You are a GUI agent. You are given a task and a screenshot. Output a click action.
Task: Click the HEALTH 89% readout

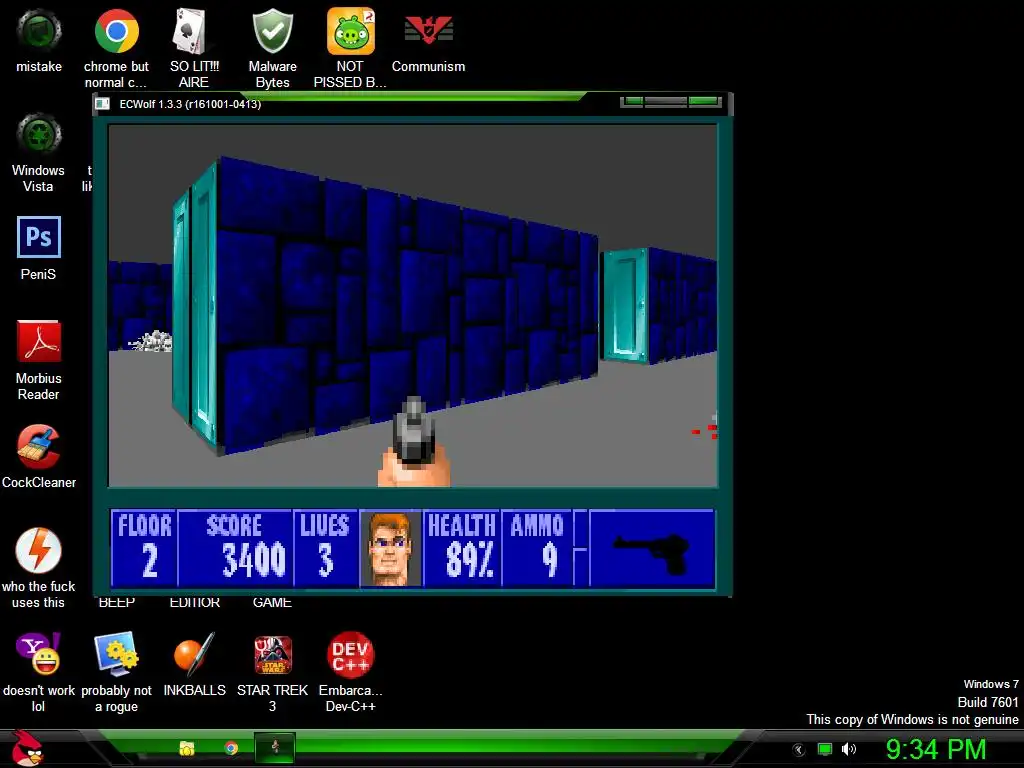[462, 549]
